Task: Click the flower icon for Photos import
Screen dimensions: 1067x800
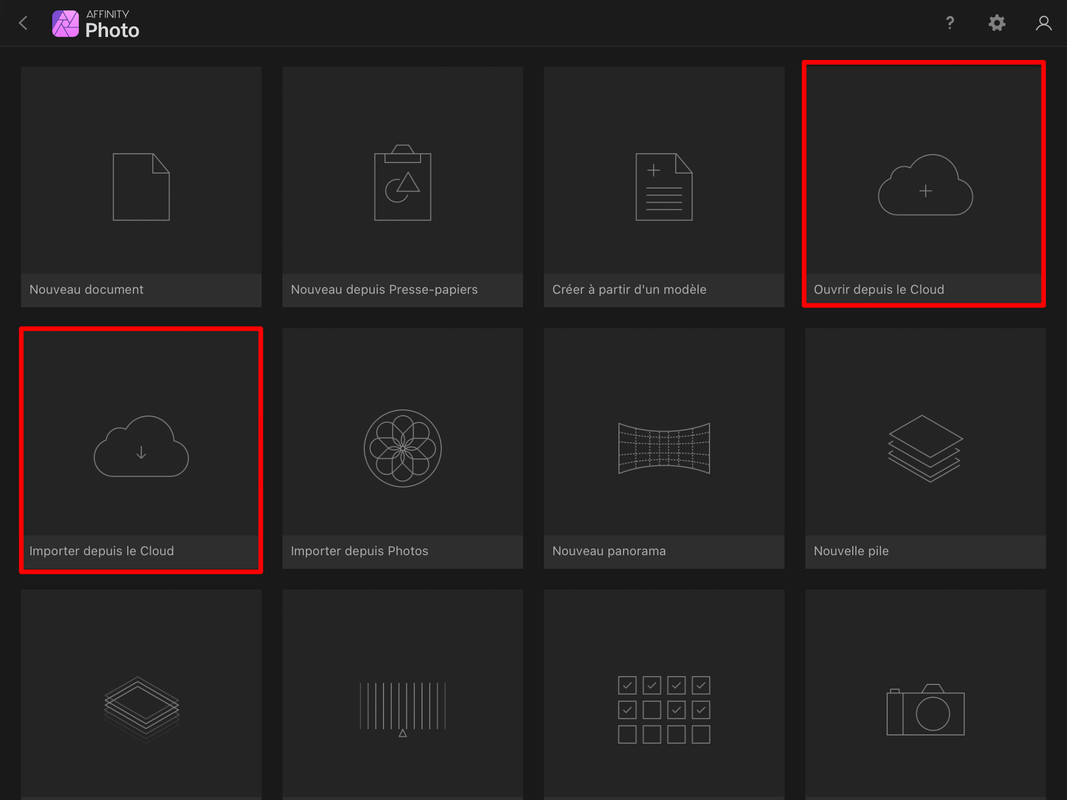Action: coord(403,448)
